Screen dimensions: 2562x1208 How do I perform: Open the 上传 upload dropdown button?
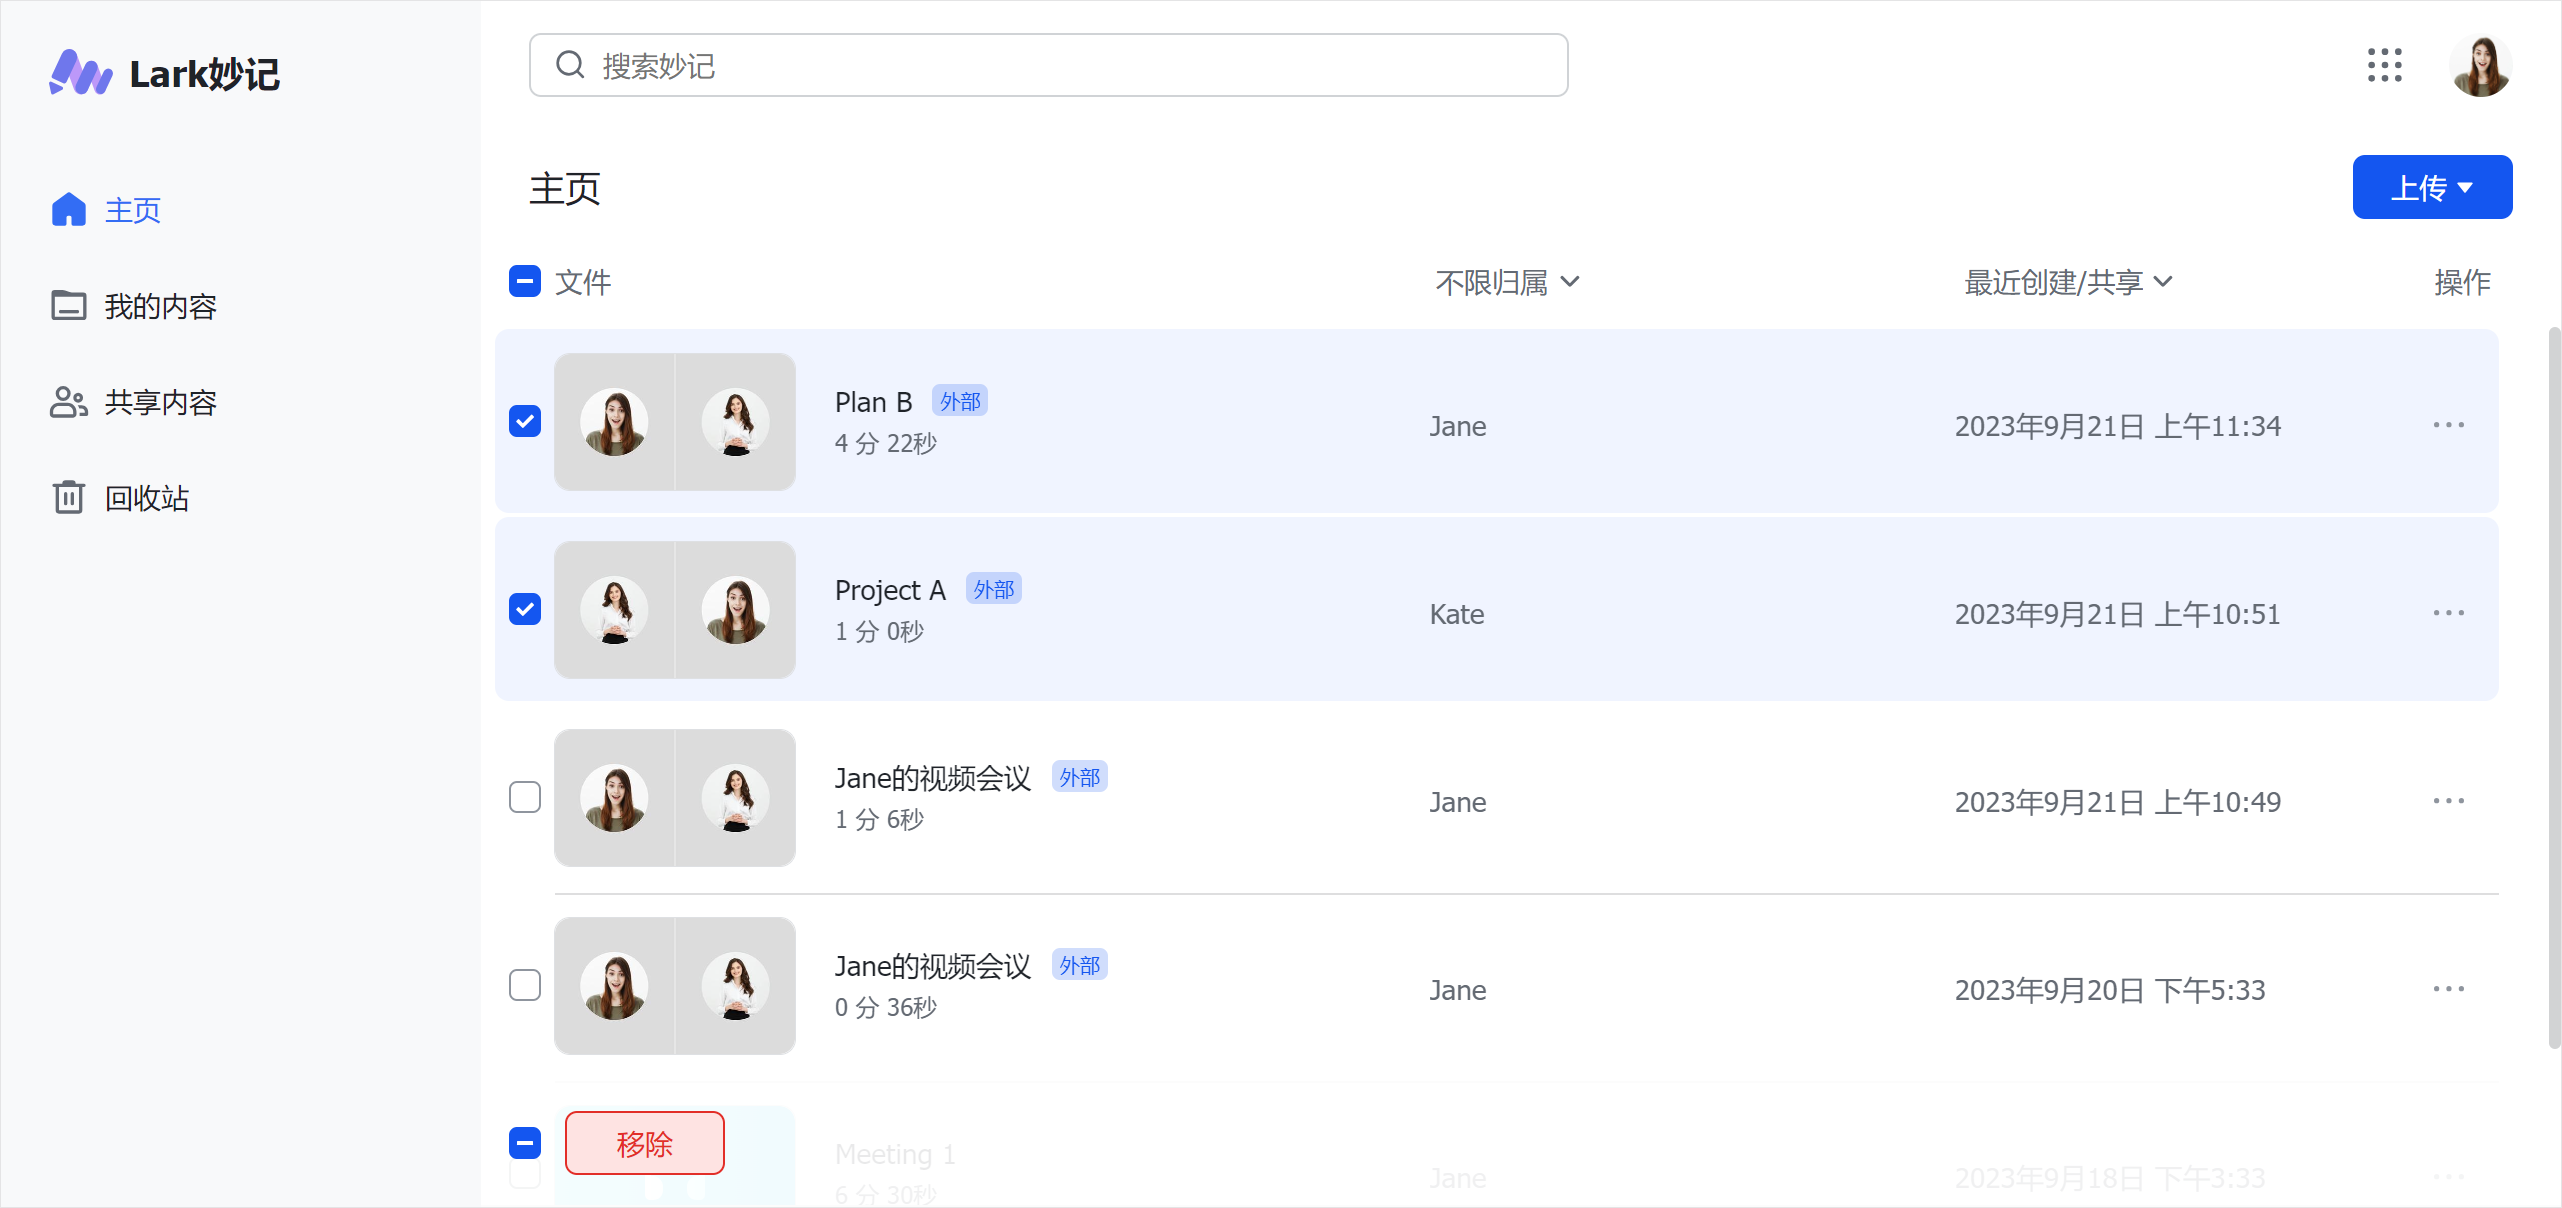[x=2432, y=187]
